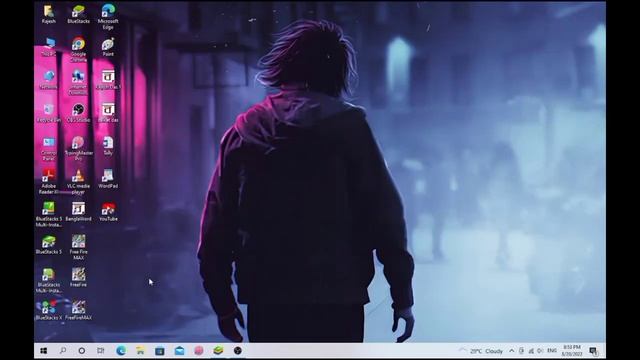Open Microsoft Edge desktop shortcut
This screenshot has width=640, height=360.
pyautogui.click(x=108, y=16)
